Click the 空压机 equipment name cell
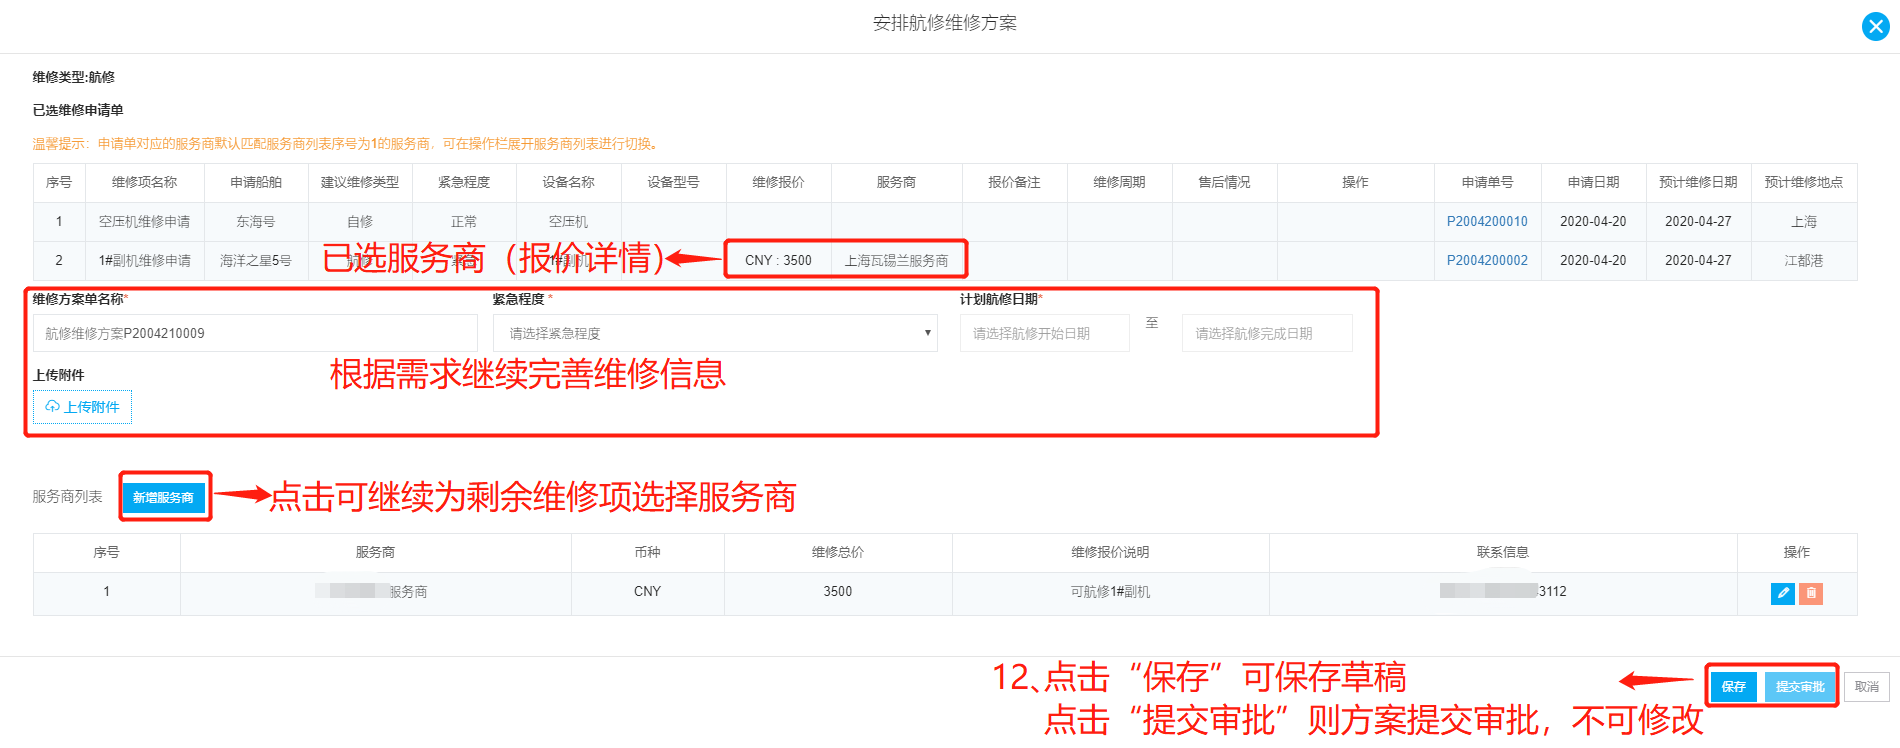The width and height of the screenshot is (1900, 748). tap(569, 222)
